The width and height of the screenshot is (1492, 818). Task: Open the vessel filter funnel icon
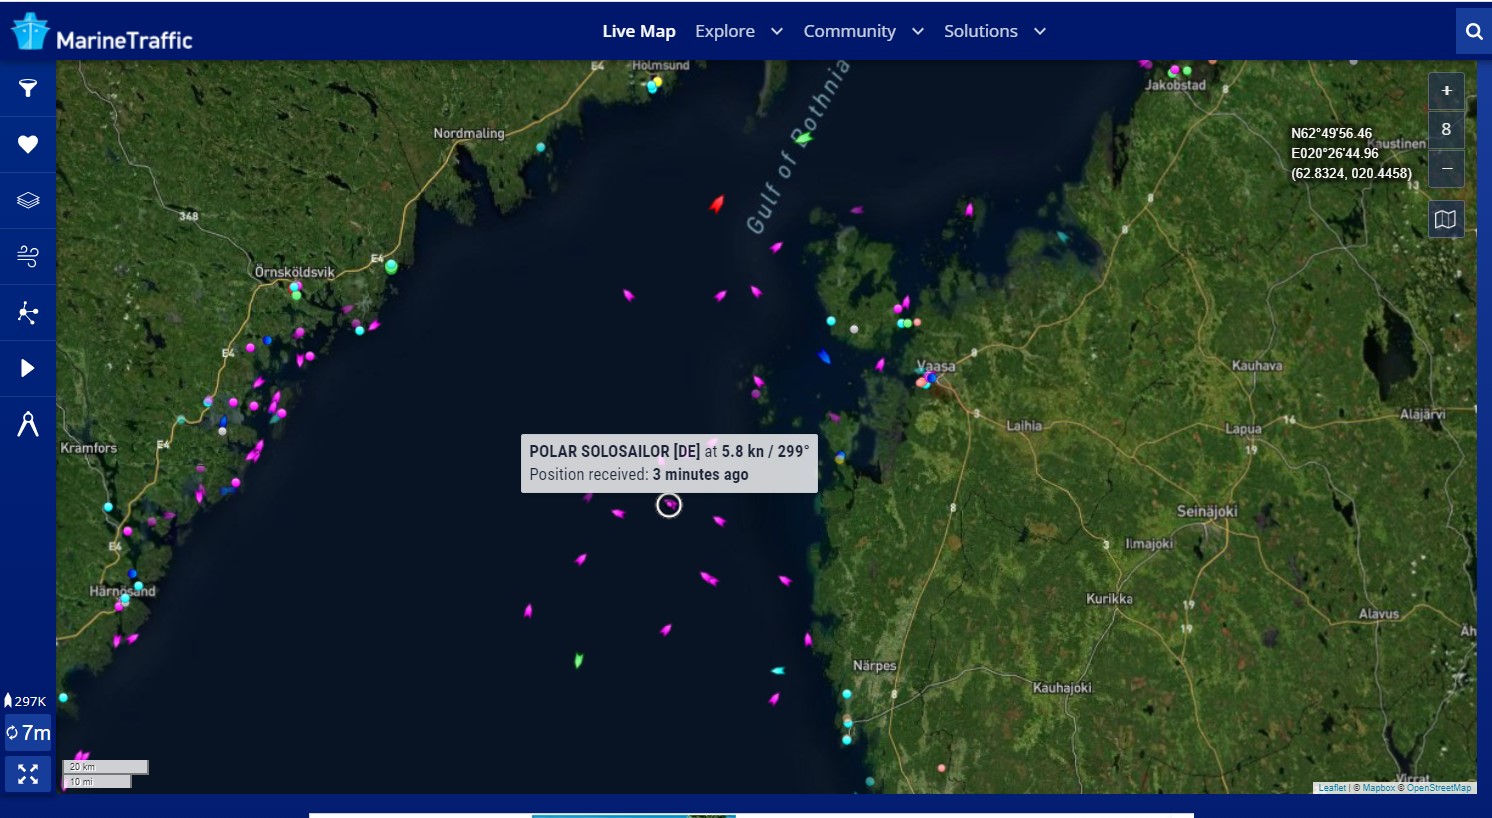click(28, 88)
